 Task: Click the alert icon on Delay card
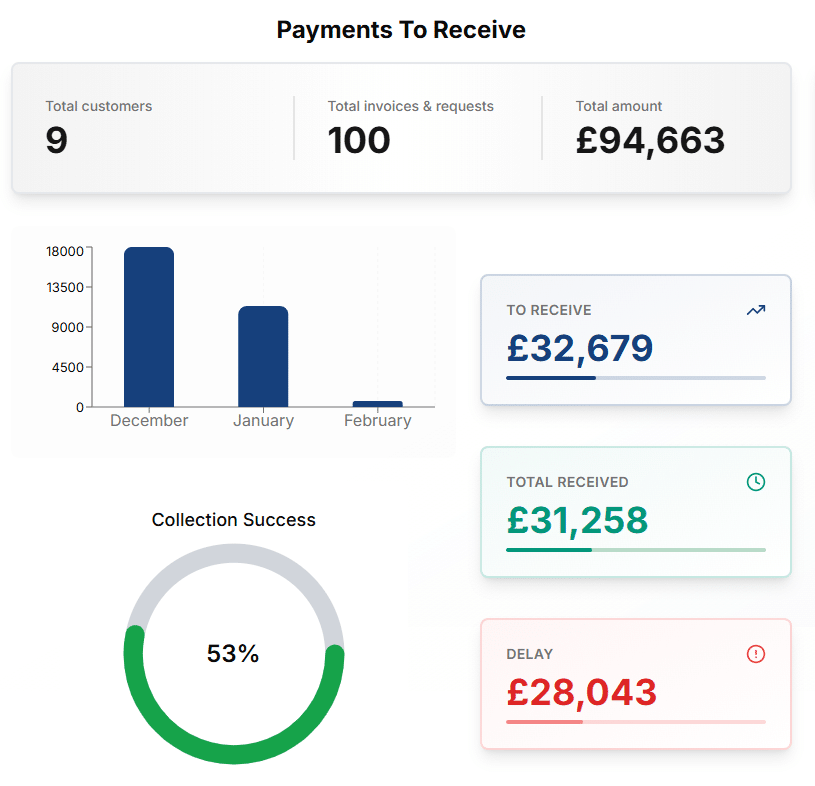(x=756, y=654)
